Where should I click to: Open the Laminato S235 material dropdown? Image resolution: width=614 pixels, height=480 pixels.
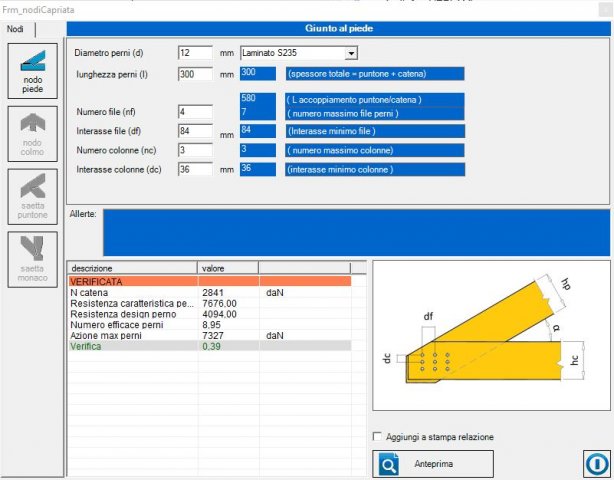coord(351,53)
